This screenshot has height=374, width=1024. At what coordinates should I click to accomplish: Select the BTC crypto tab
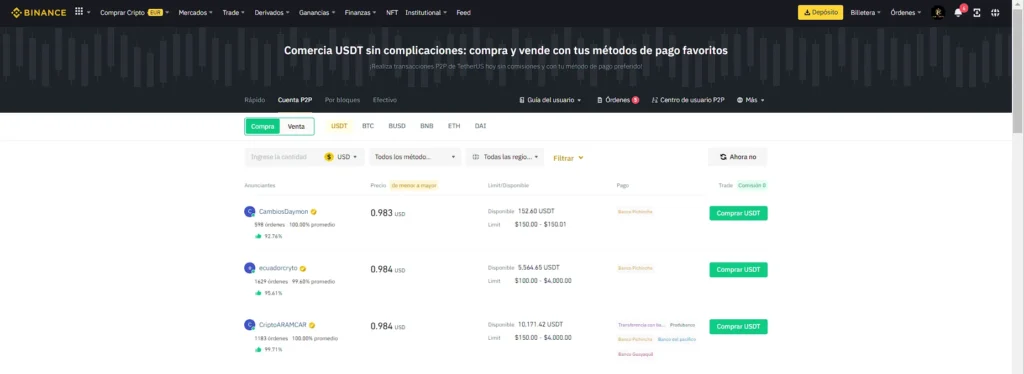pyautogui.click(x=368, y=126)
